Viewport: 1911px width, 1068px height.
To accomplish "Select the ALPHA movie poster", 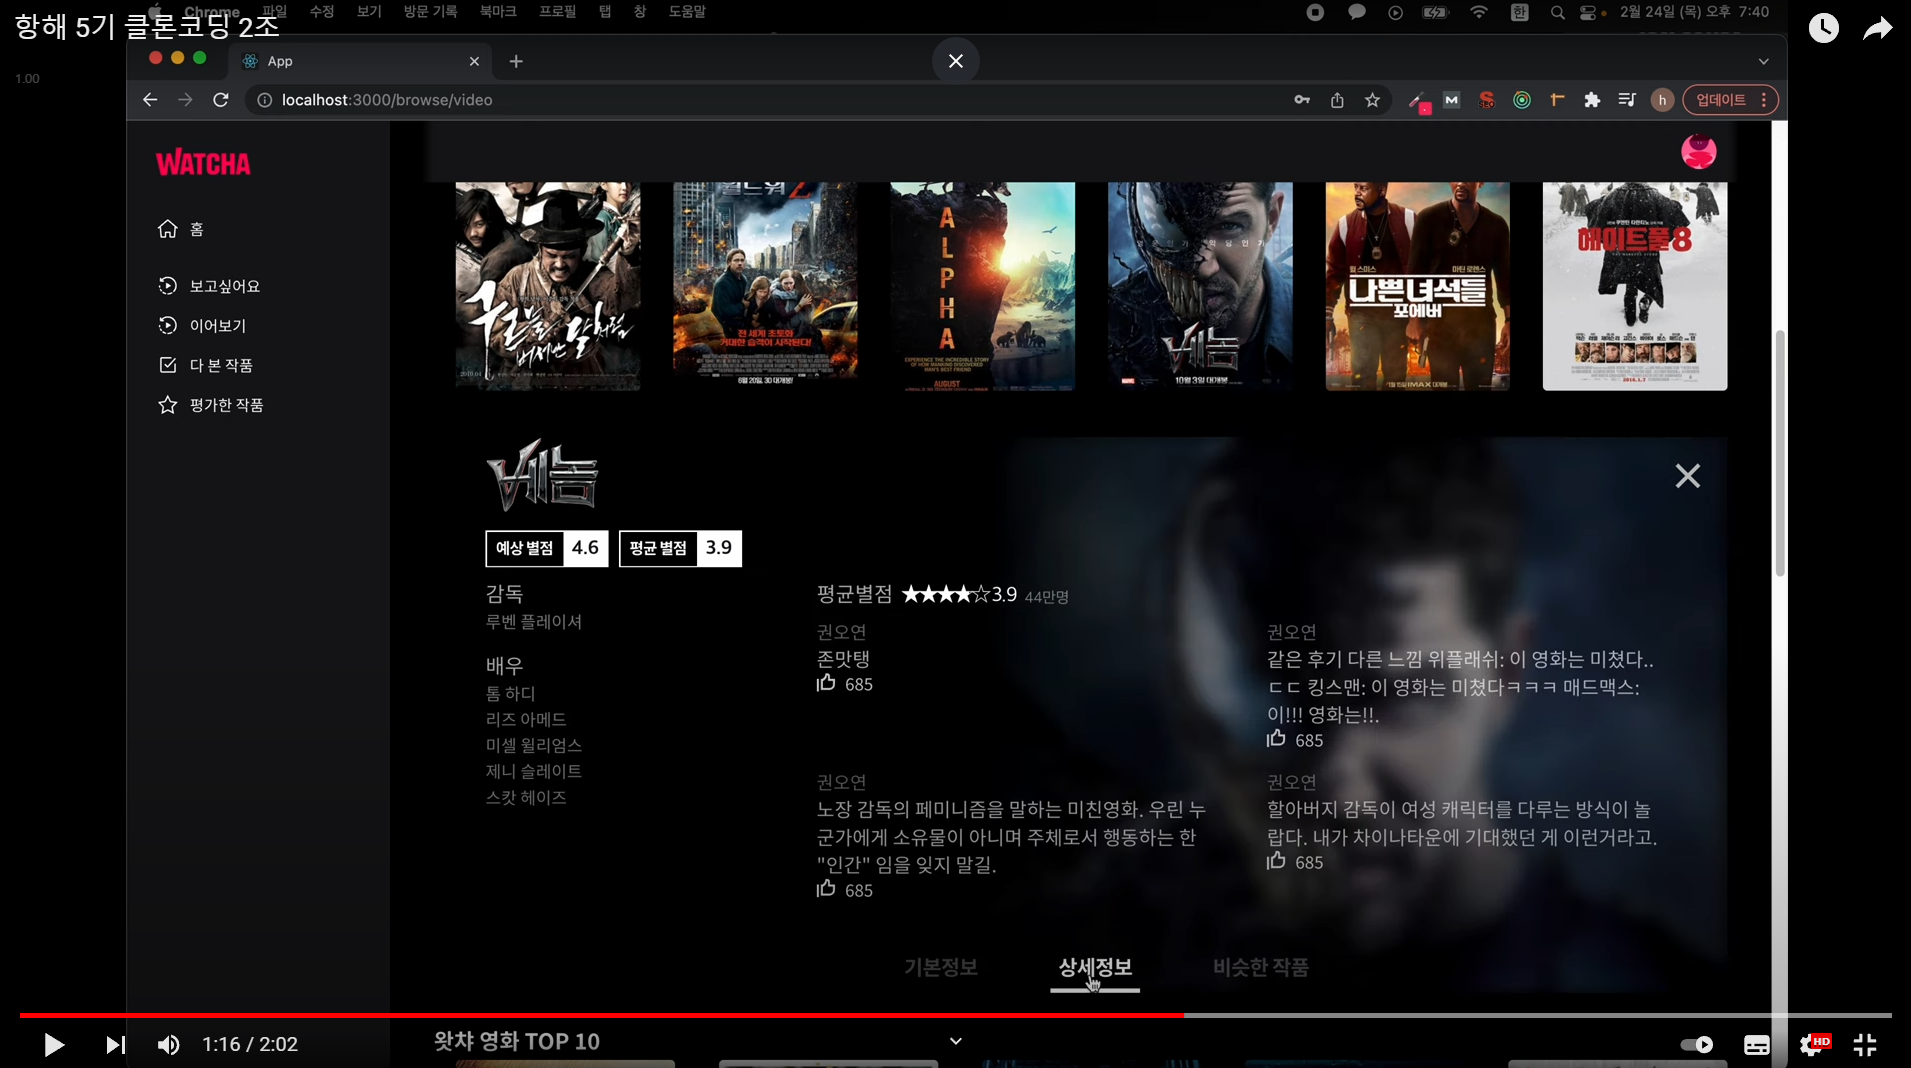I will [982, 286].
